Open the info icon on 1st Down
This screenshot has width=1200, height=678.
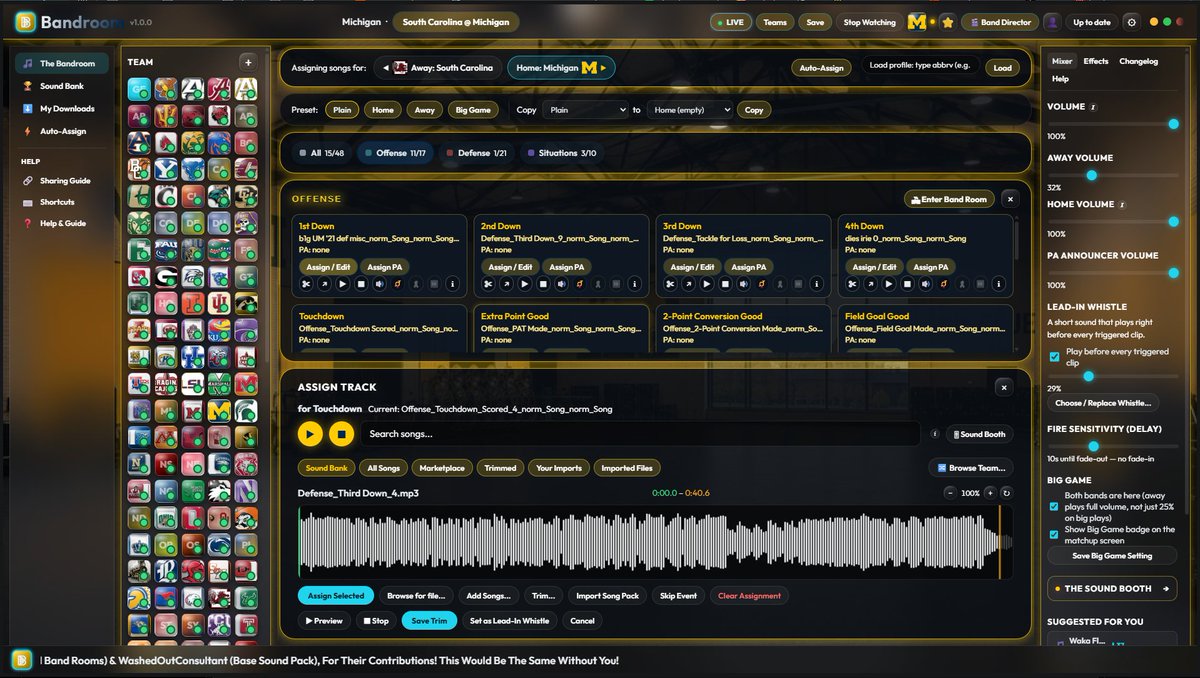click(x=452, y=284)
